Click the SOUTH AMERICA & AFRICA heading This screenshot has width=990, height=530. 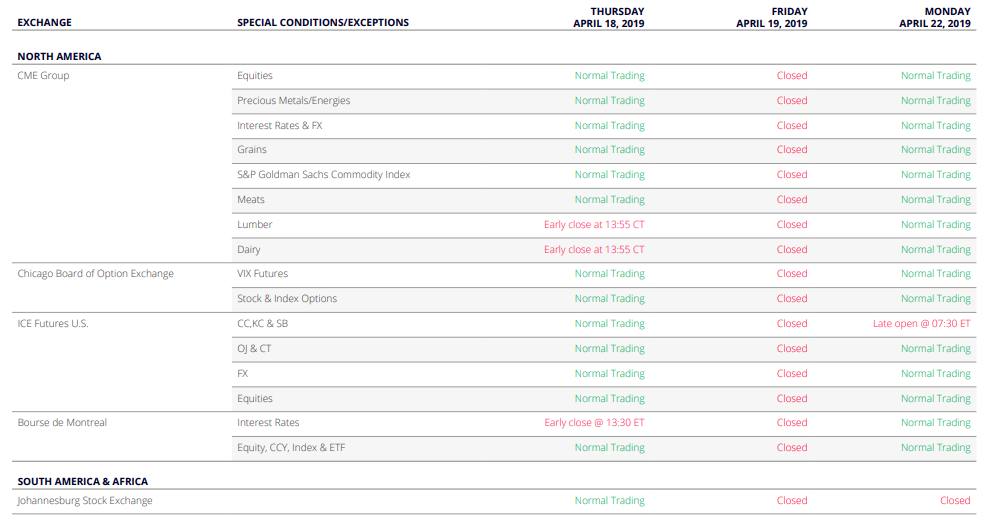tap(83, 481)
